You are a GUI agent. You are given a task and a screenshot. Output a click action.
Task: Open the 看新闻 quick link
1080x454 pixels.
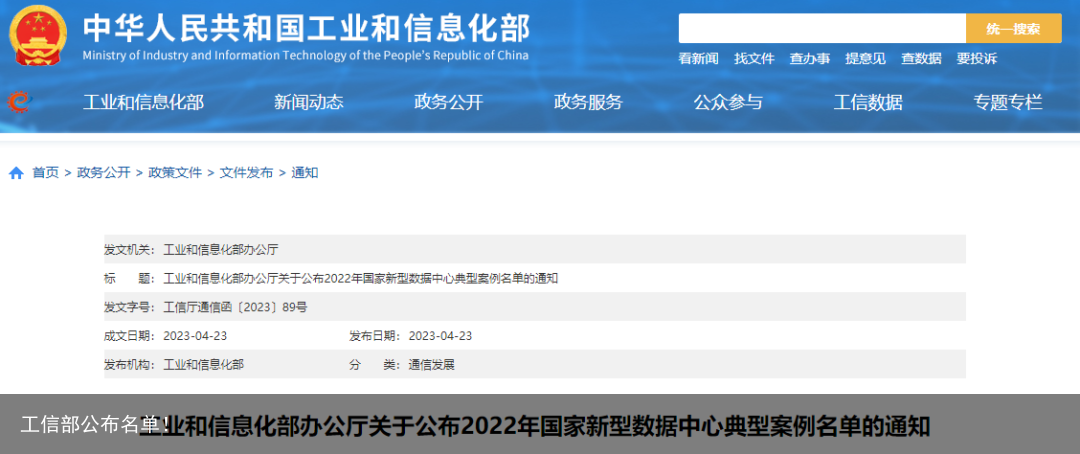coord(698,59)
